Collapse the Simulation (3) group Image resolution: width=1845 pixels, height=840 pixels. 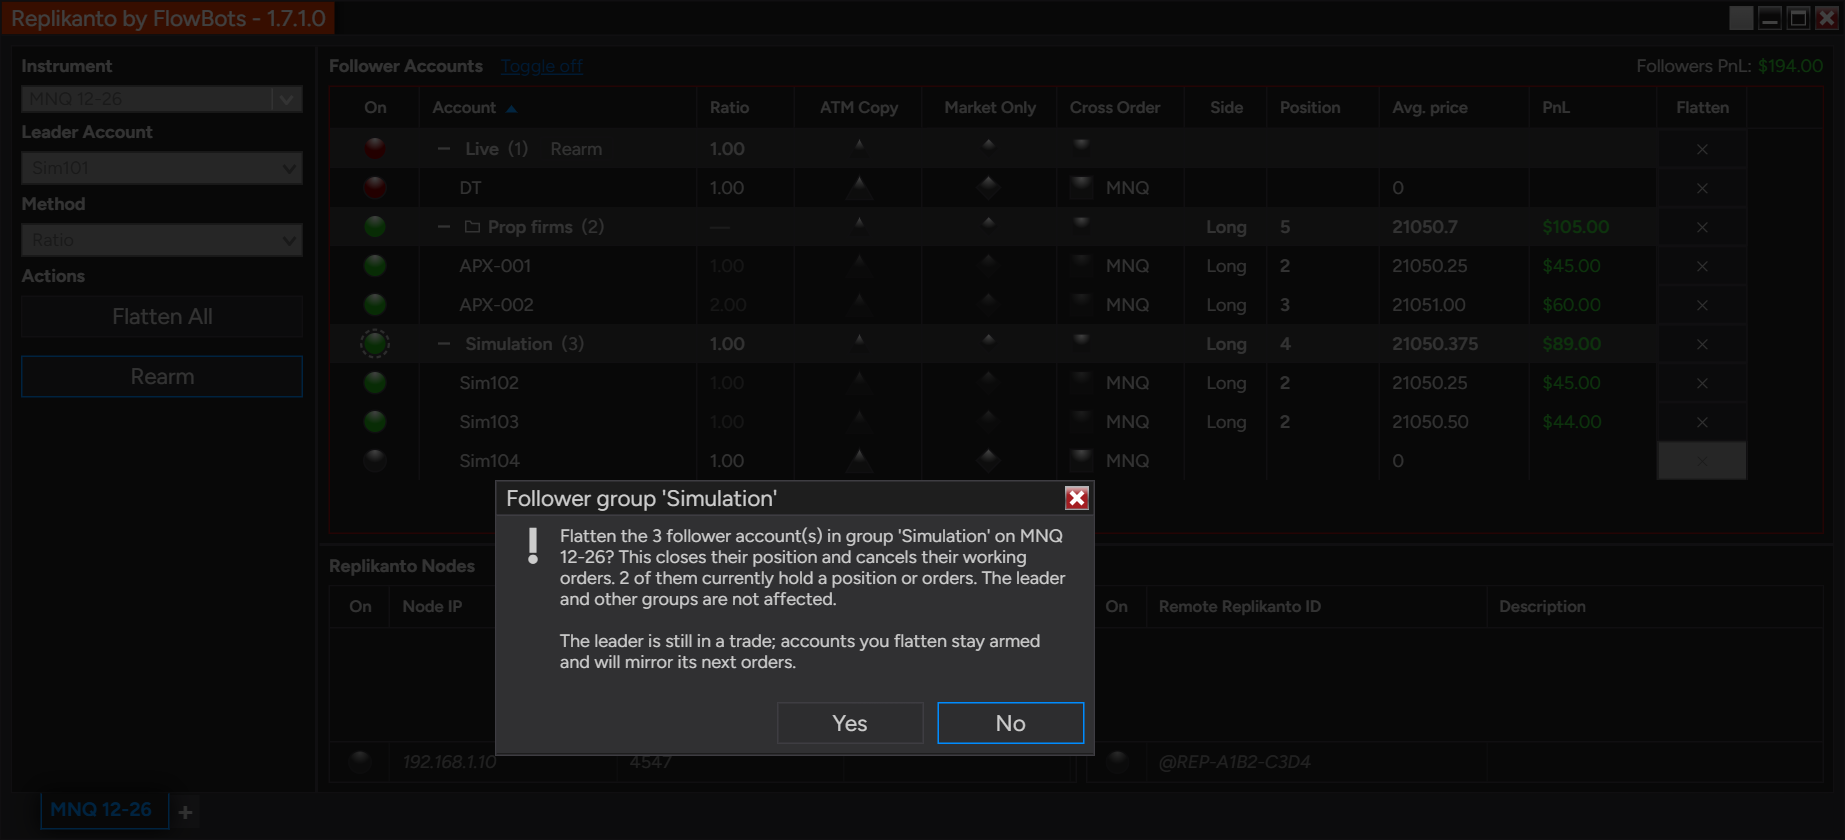pos(444,344)
